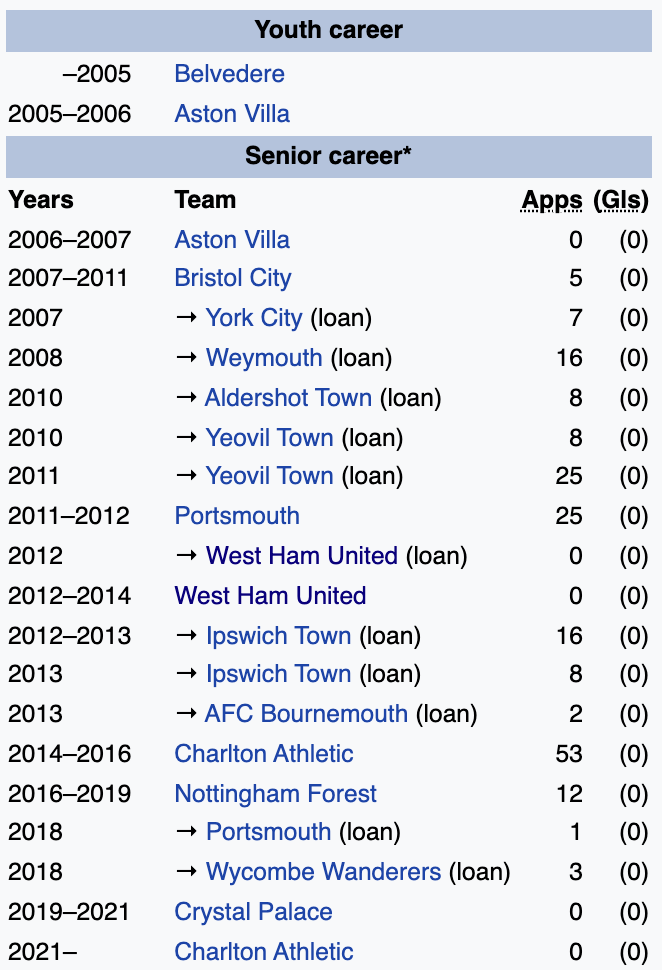Click the Aldershot Town link

click(288, 398)
